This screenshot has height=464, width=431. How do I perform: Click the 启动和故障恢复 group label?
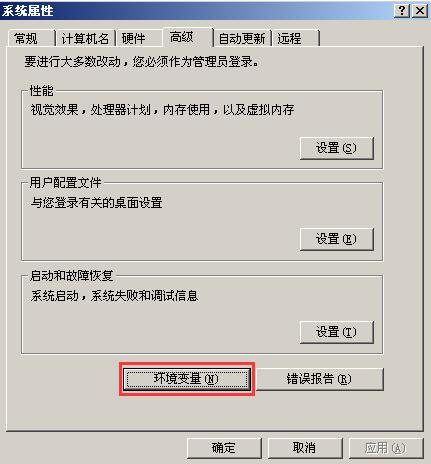tap(72, 276)
